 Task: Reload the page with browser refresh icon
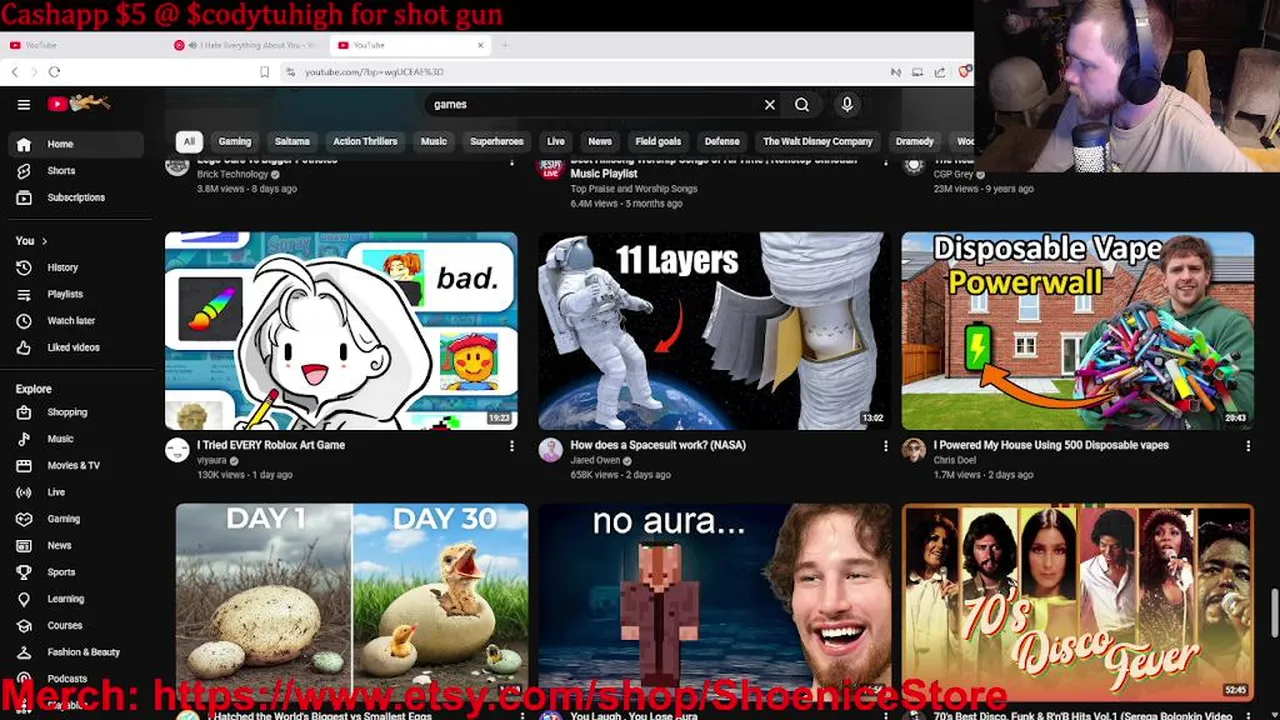(55, 72)
